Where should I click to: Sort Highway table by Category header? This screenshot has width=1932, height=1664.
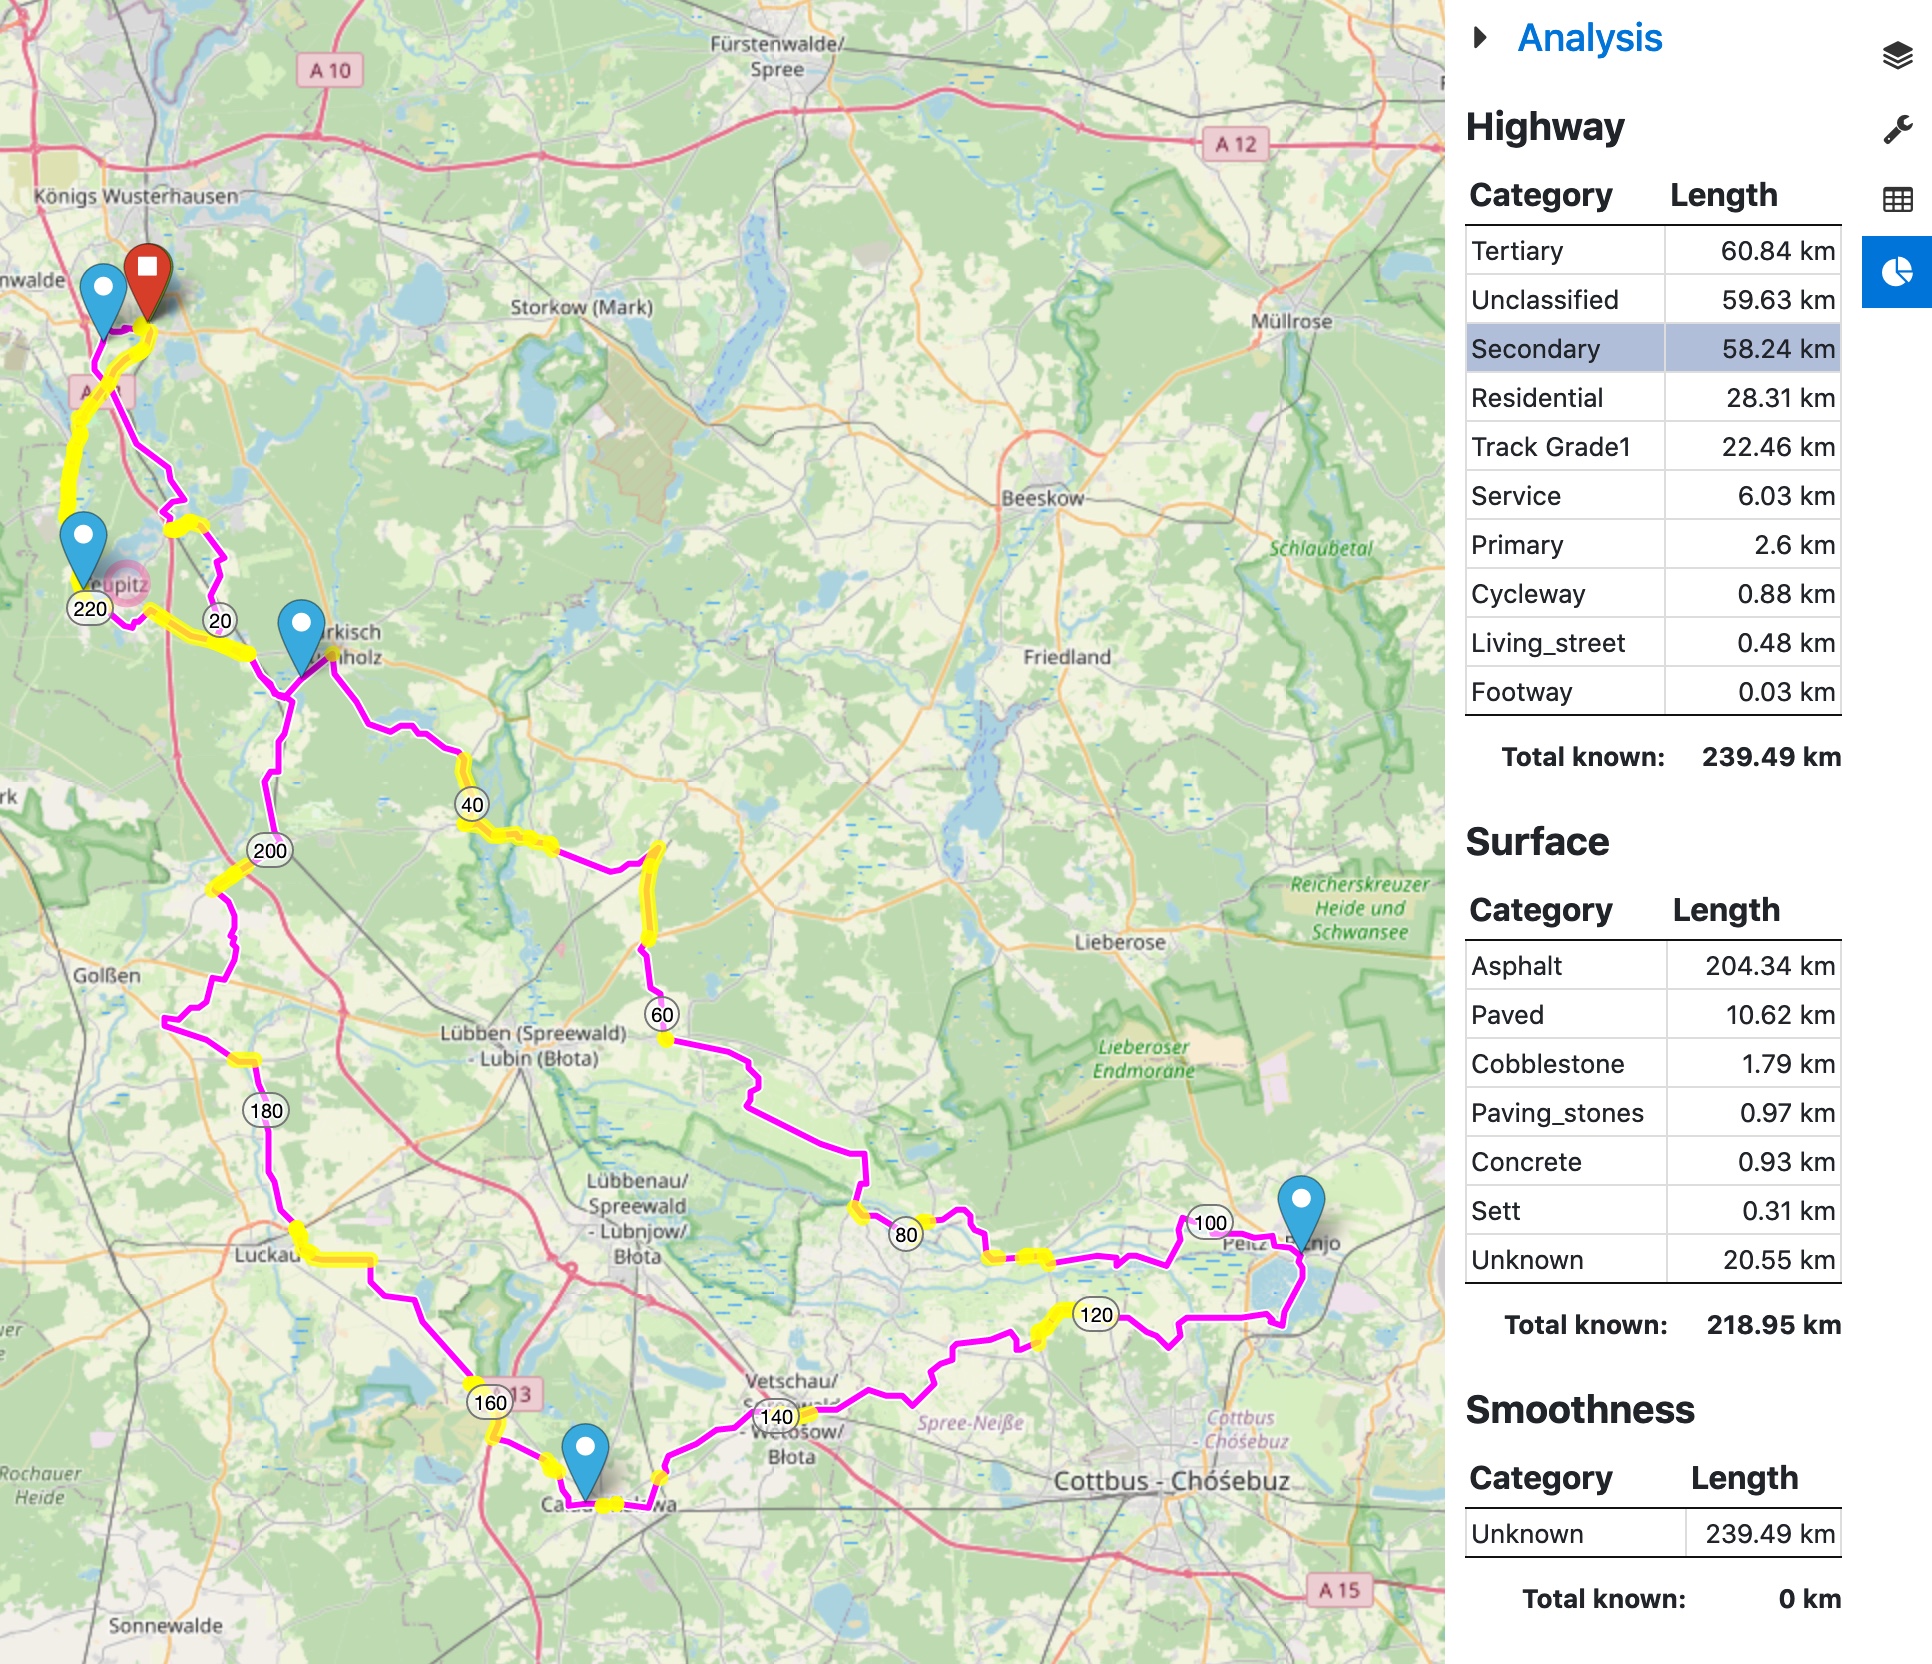click(1540, 195)
